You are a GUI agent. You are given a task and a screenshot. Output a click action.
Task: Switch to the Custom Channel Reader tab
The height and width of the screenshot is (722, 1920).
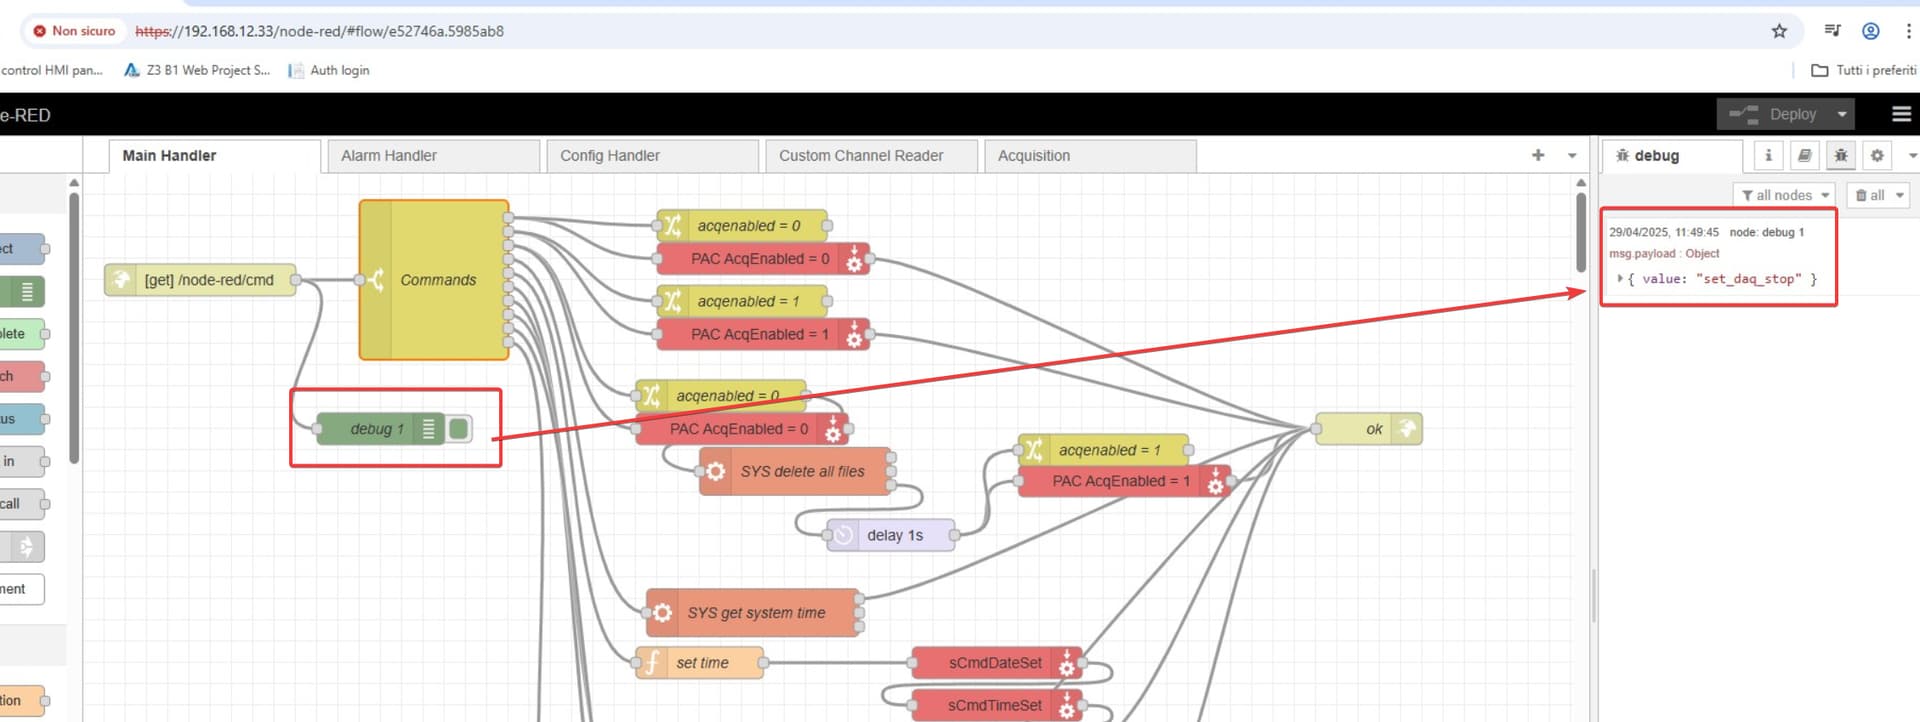click(x=872, y=156)
